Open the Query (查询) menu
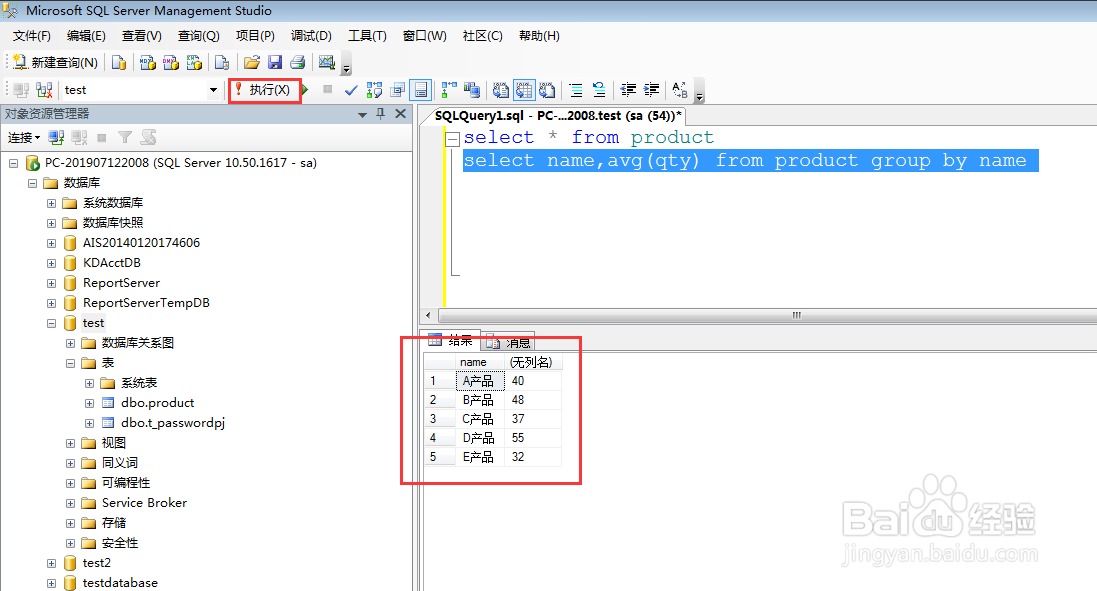The image size is (1097, 591). pyautogui.click(x=198, y=36)
